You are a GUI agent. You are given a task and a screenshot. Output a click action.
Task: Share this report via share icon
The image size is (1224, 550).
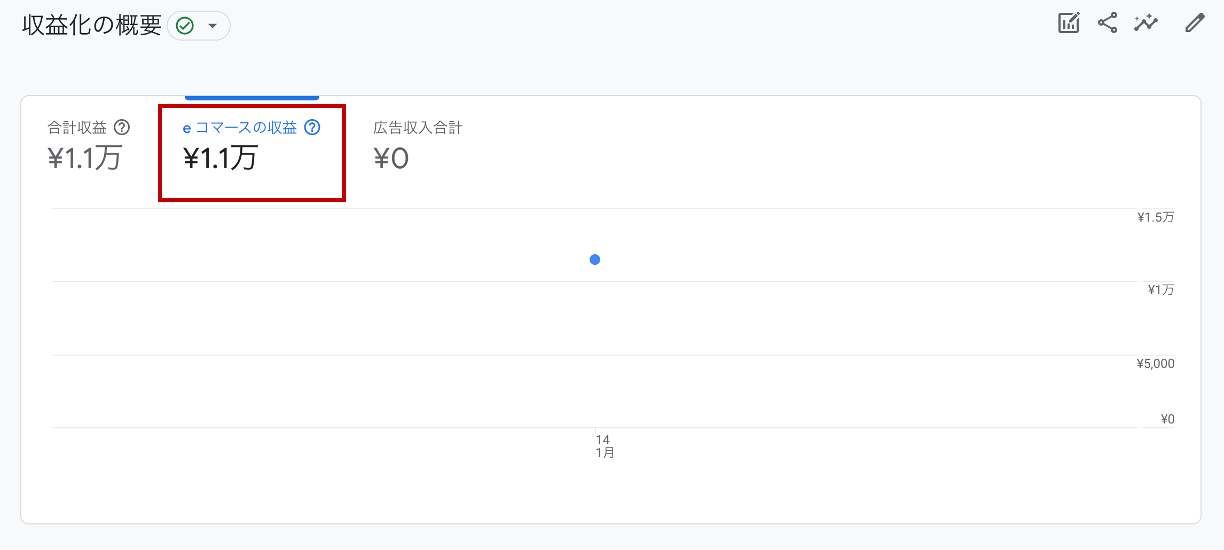pos(1107,23)
